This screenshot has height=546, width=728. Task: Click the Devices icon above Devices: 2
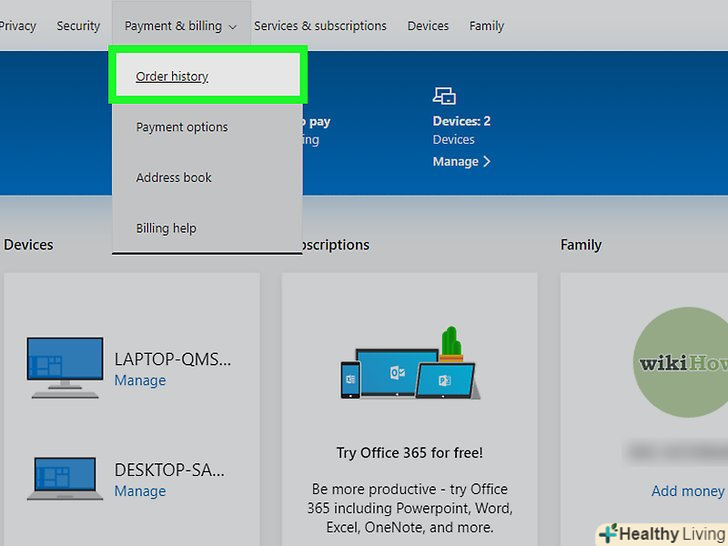[x=444, y=96]
